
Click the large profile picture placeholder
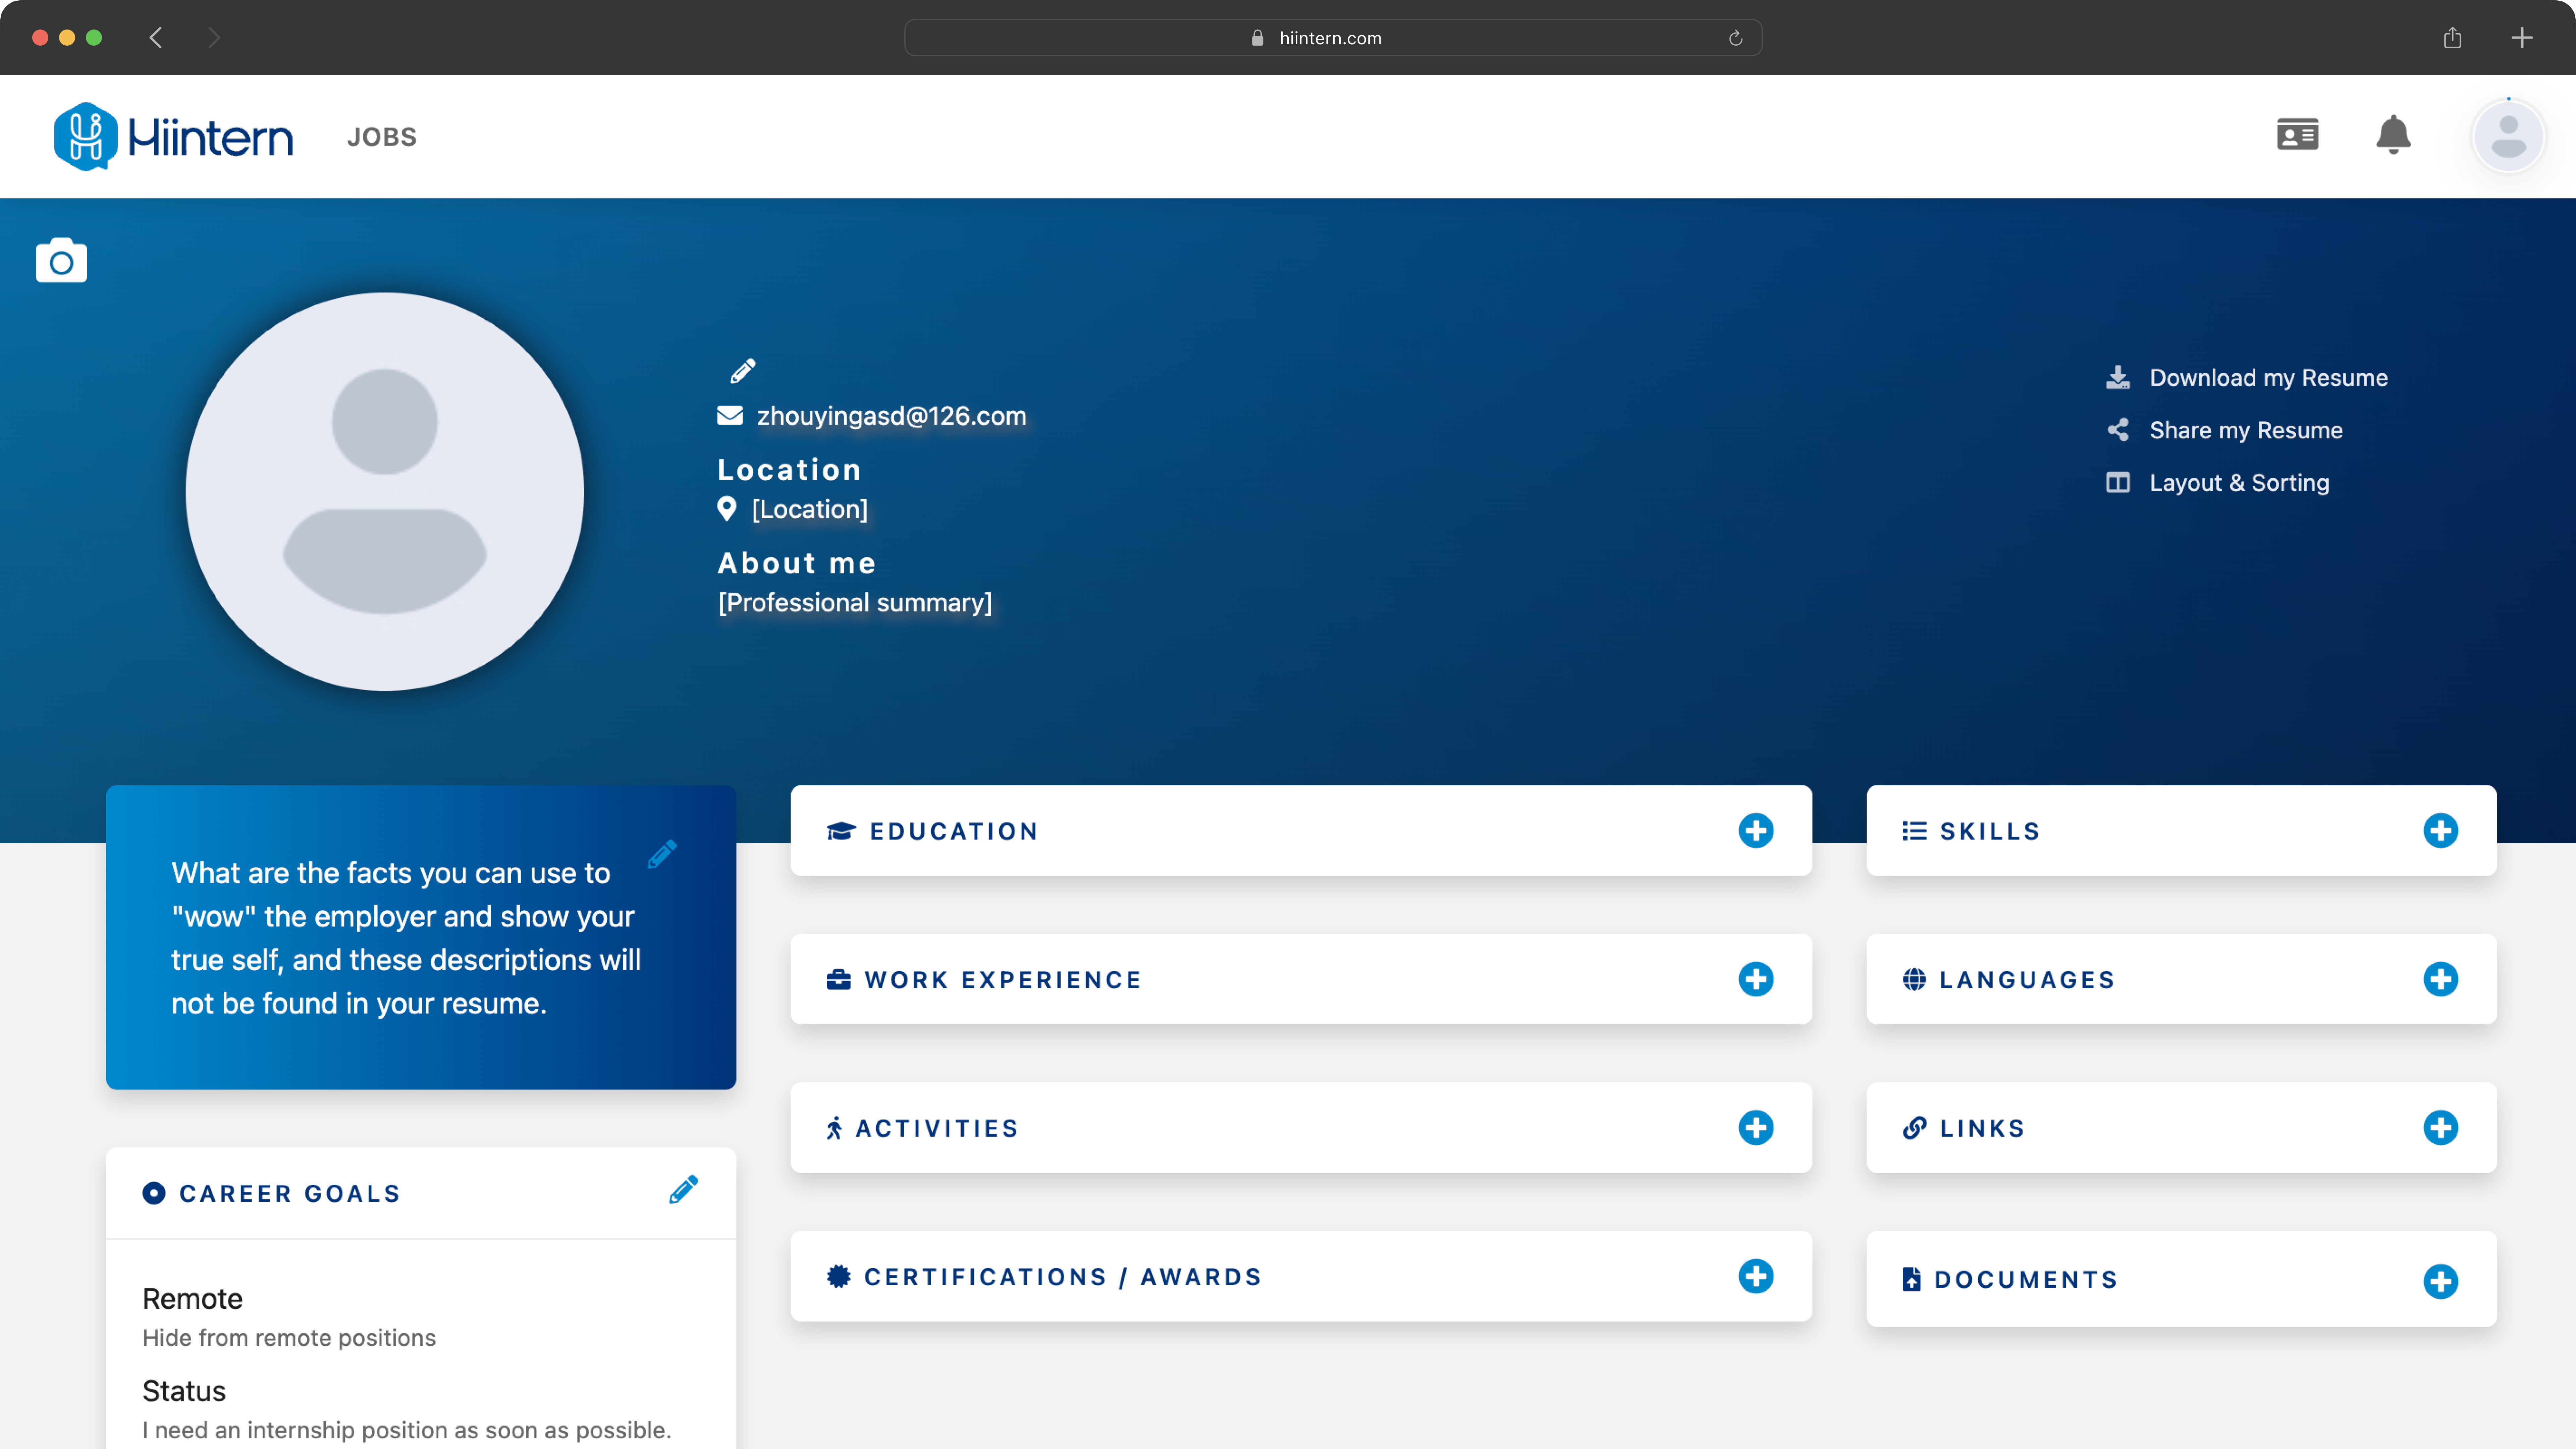(x=385, y=491)
